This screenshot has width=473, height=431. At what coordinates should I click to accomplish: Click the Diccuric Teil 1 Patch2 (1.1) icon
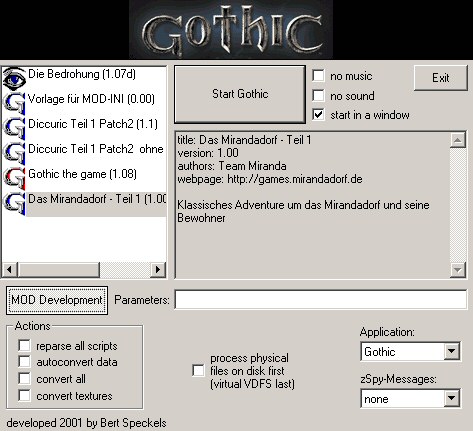point(14,128)
